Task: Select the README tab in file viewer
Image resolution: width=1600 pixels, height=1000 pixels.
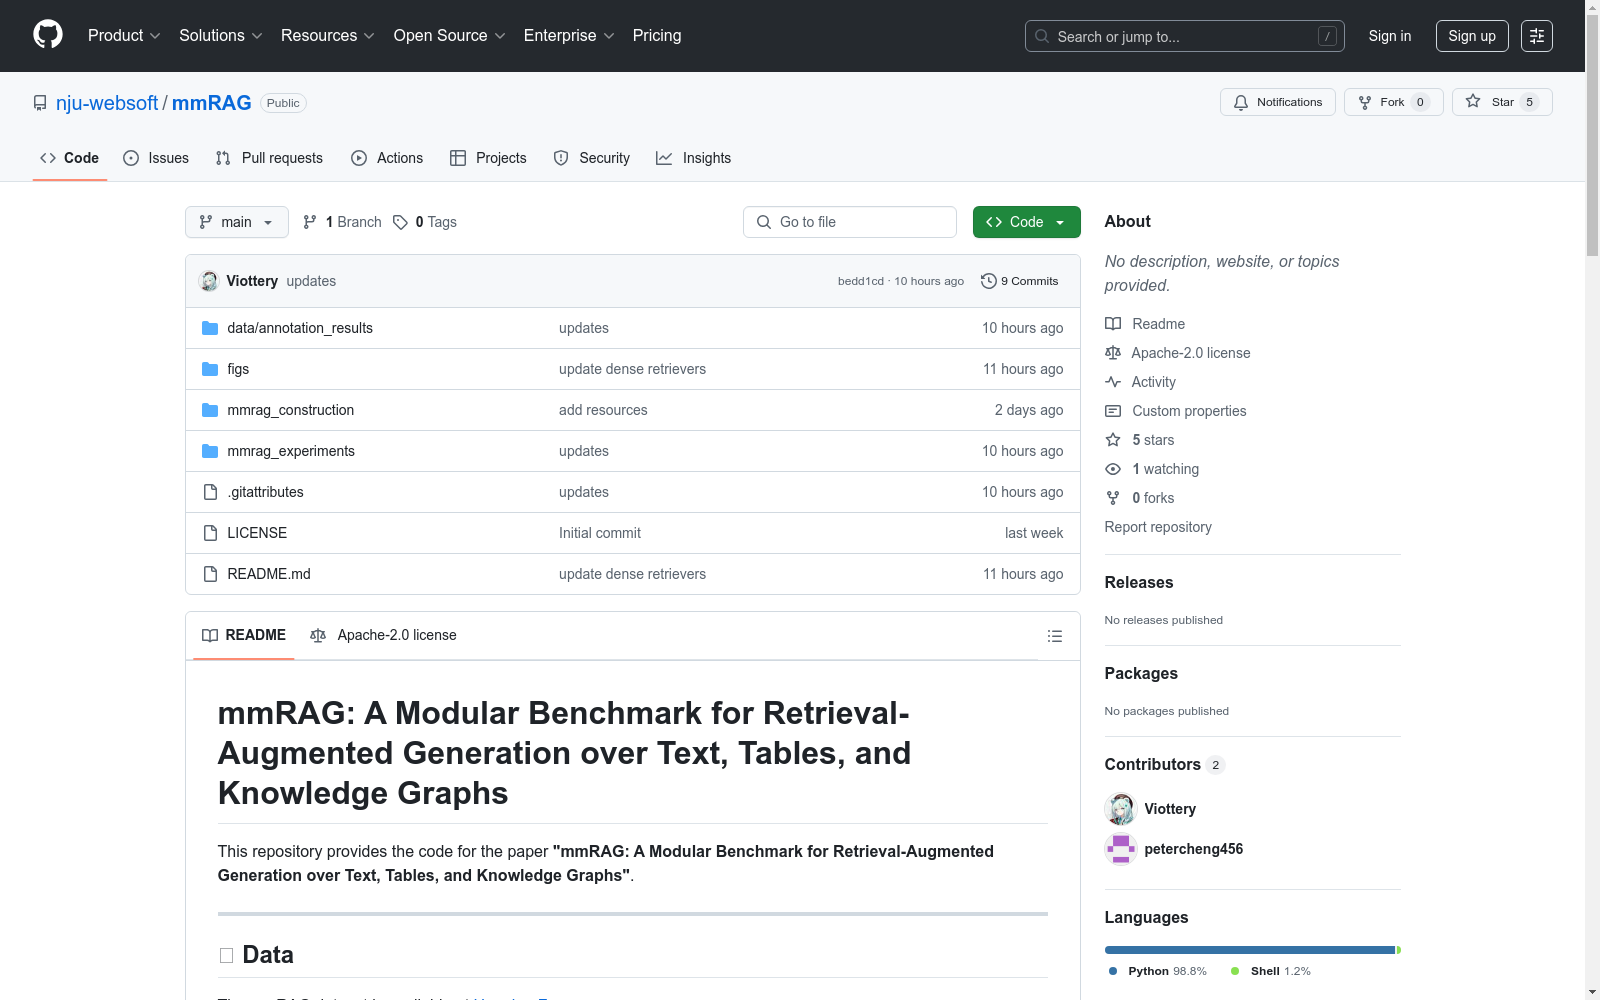Action: (244, 635)
